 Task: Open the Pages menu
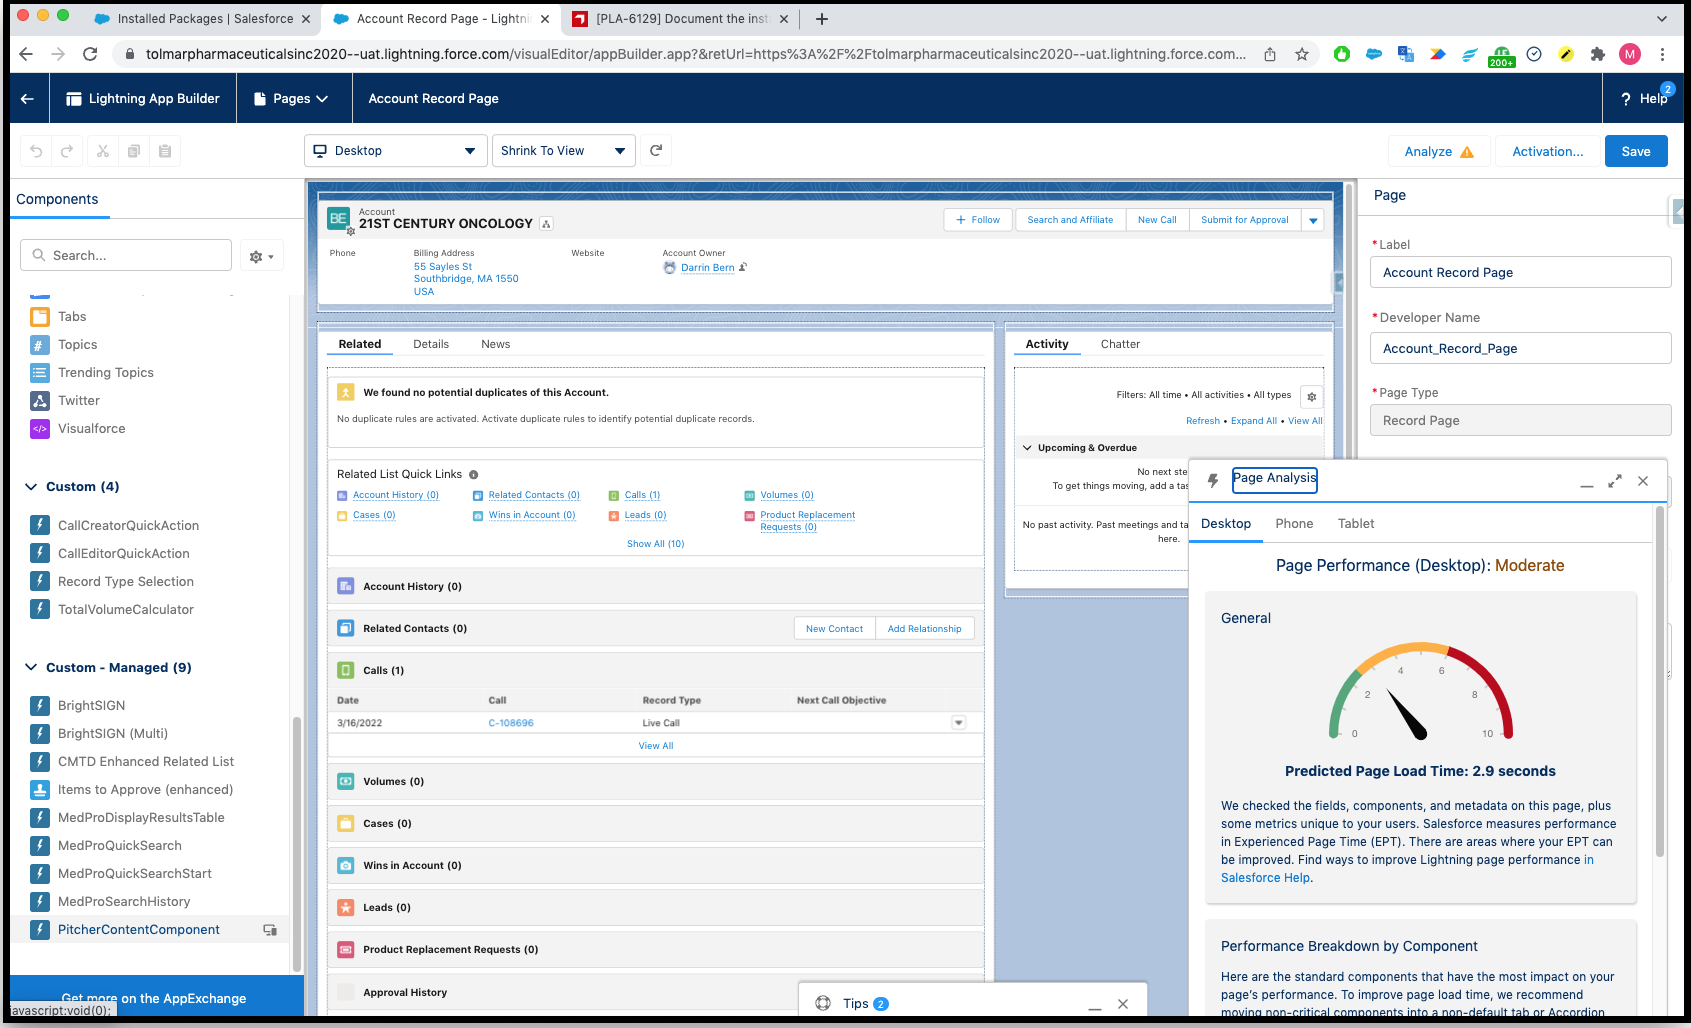pos(292,98)
